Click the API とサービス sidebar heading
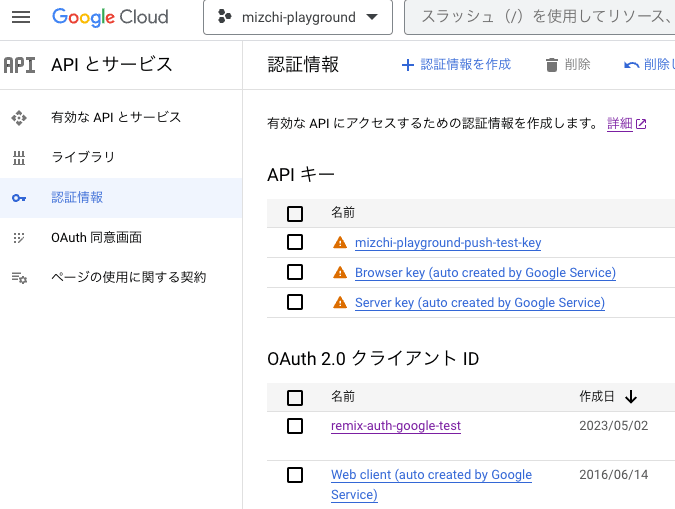 (112, 65)
